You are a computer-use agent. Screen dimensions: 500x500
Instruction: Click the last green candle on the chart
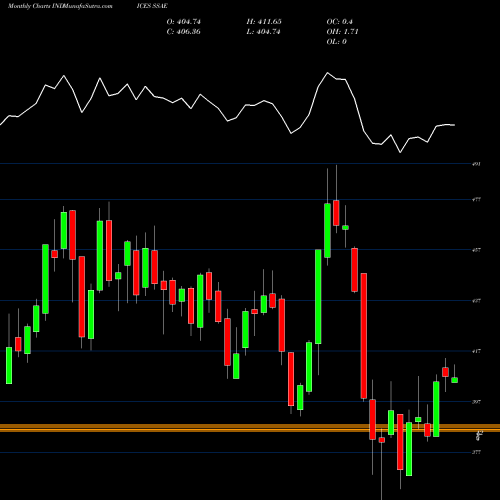(454, 380)
